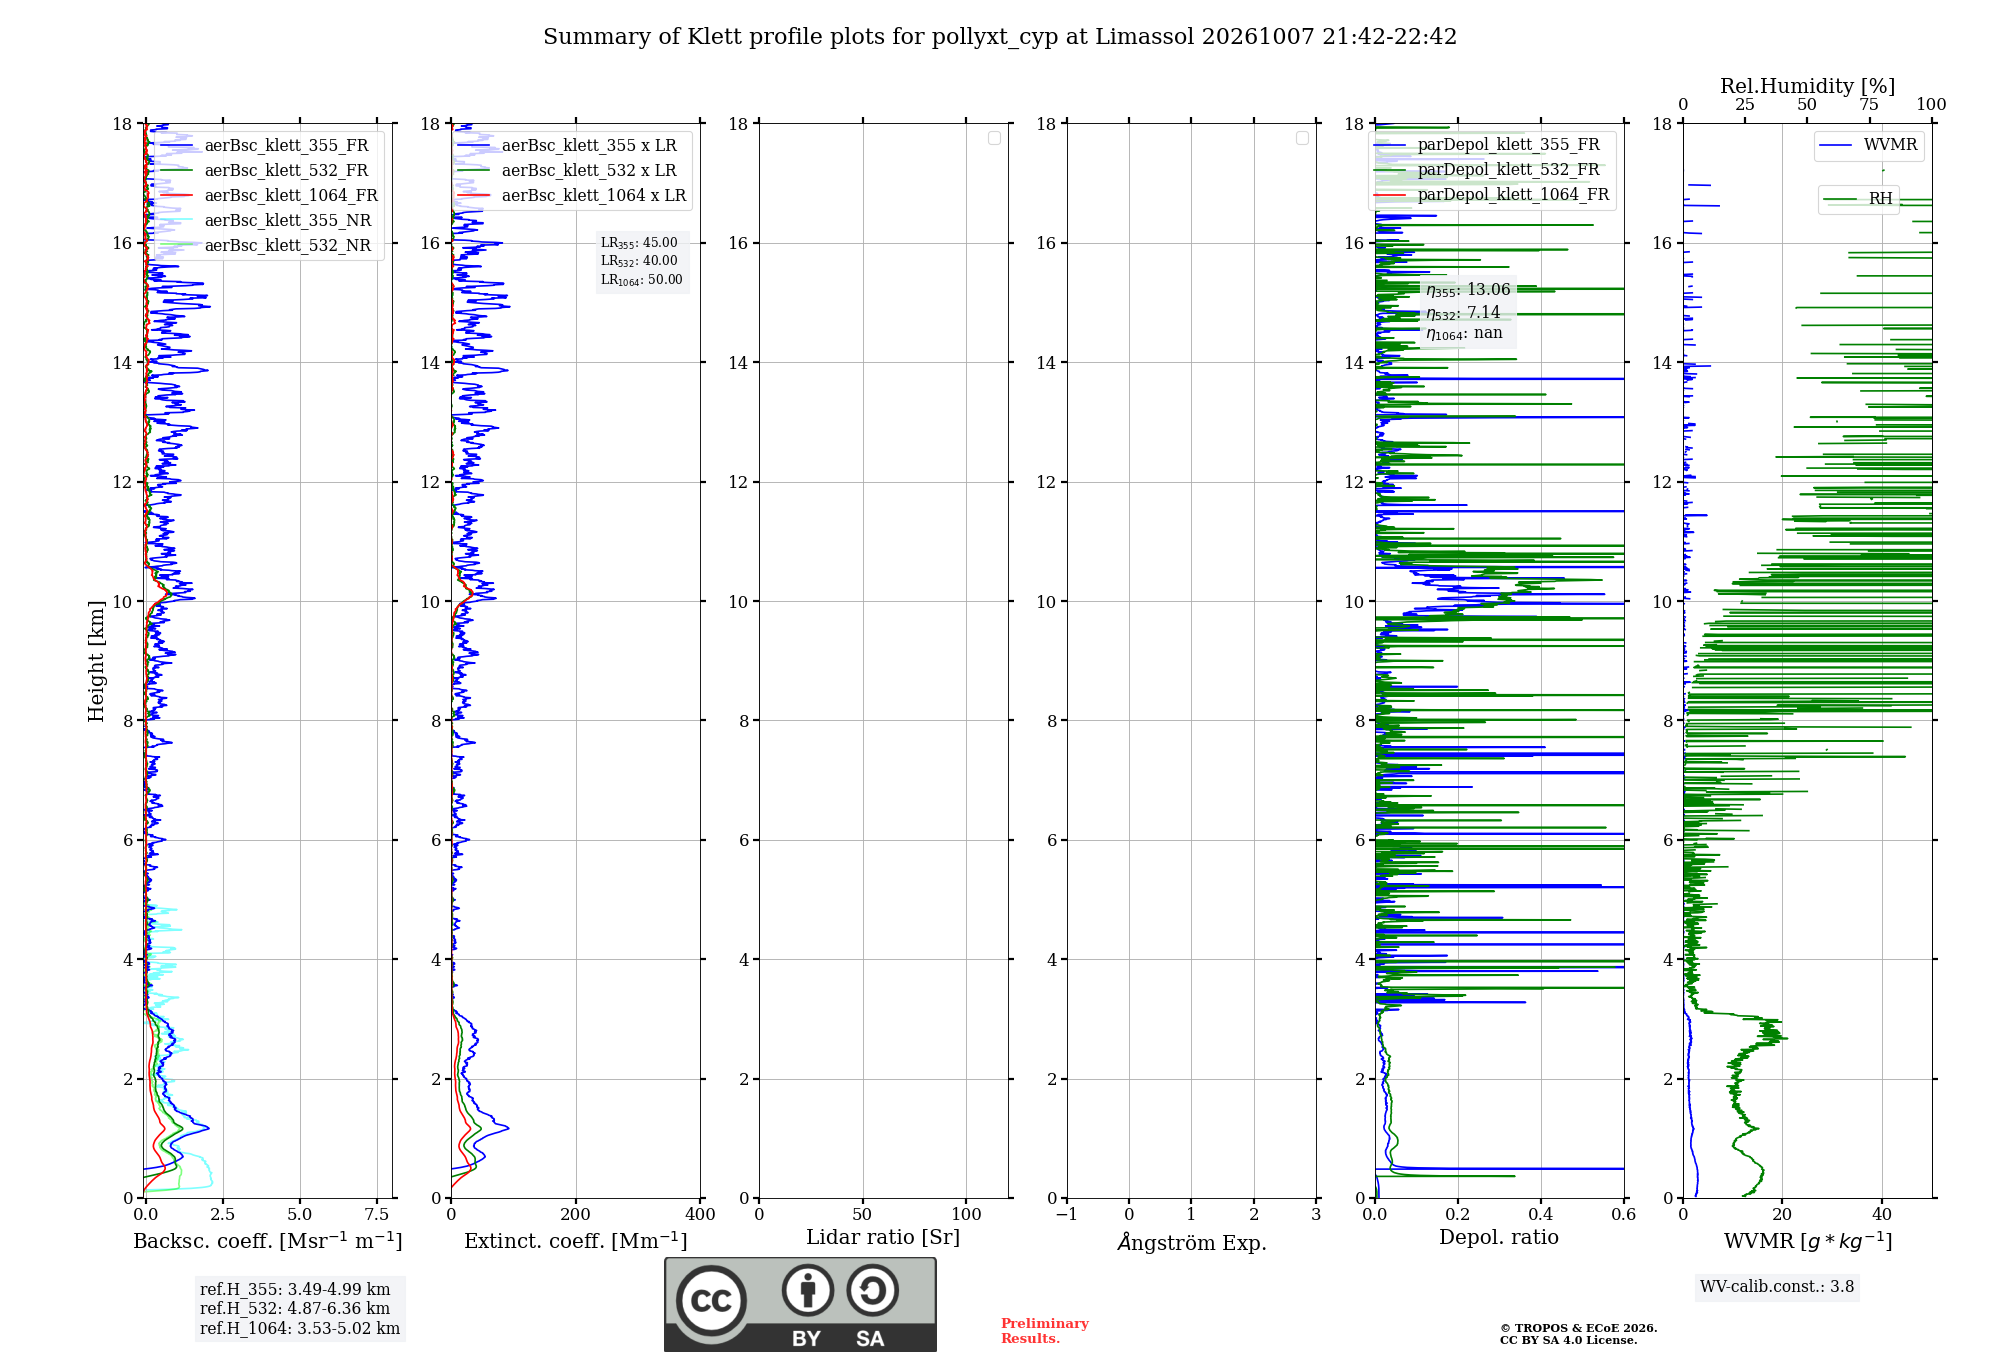Click the Lidar ratio [Sr] axis label
Viewport: 2000px width, 1360px height.
pyautogui.click(x=883, y=1238)
